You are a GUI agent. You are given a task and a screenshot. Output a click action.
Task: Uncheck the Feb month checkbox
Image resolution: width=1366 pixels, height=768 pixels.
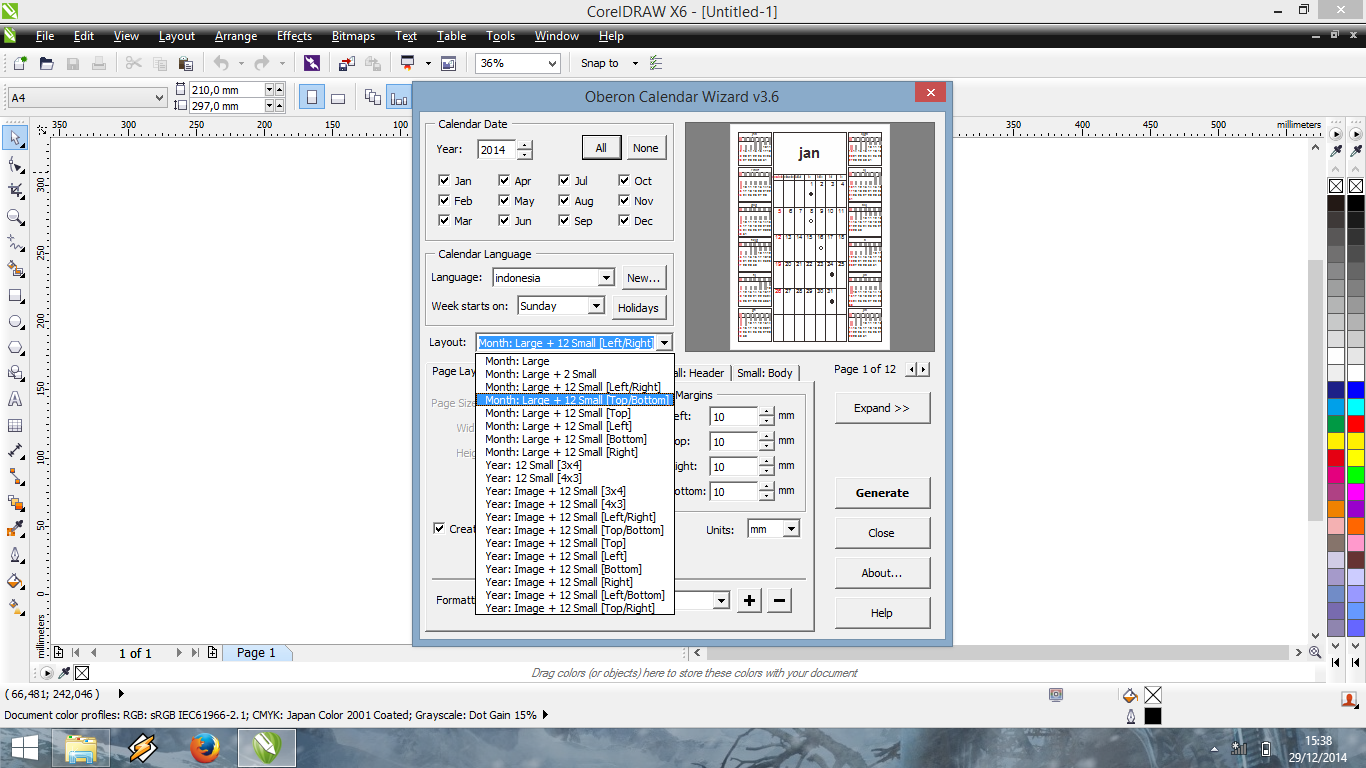[444, 200]
